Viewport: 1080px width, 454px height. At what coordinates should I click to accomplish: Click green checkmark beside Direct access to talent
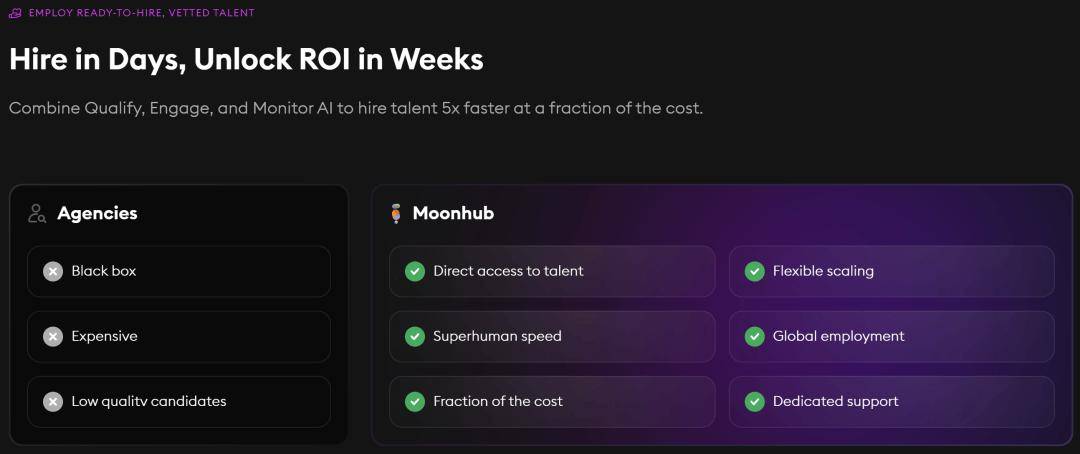[415, 271]
